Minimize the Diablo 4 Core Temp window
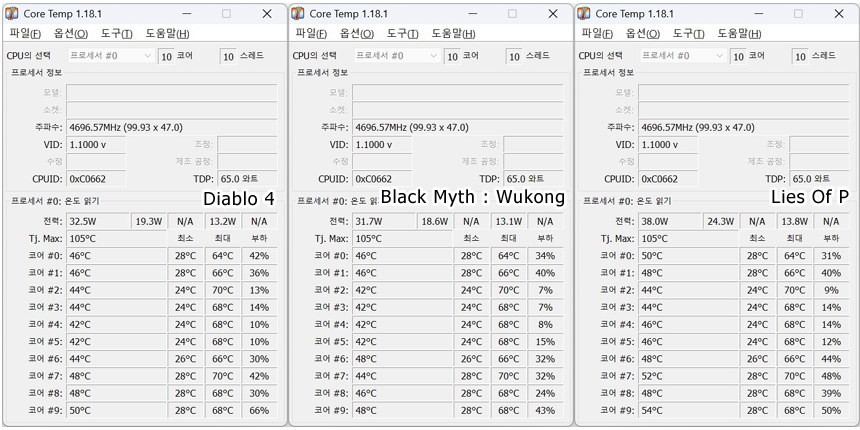The height and width of the screenshot is (430, 860). [x=185, y=14]
